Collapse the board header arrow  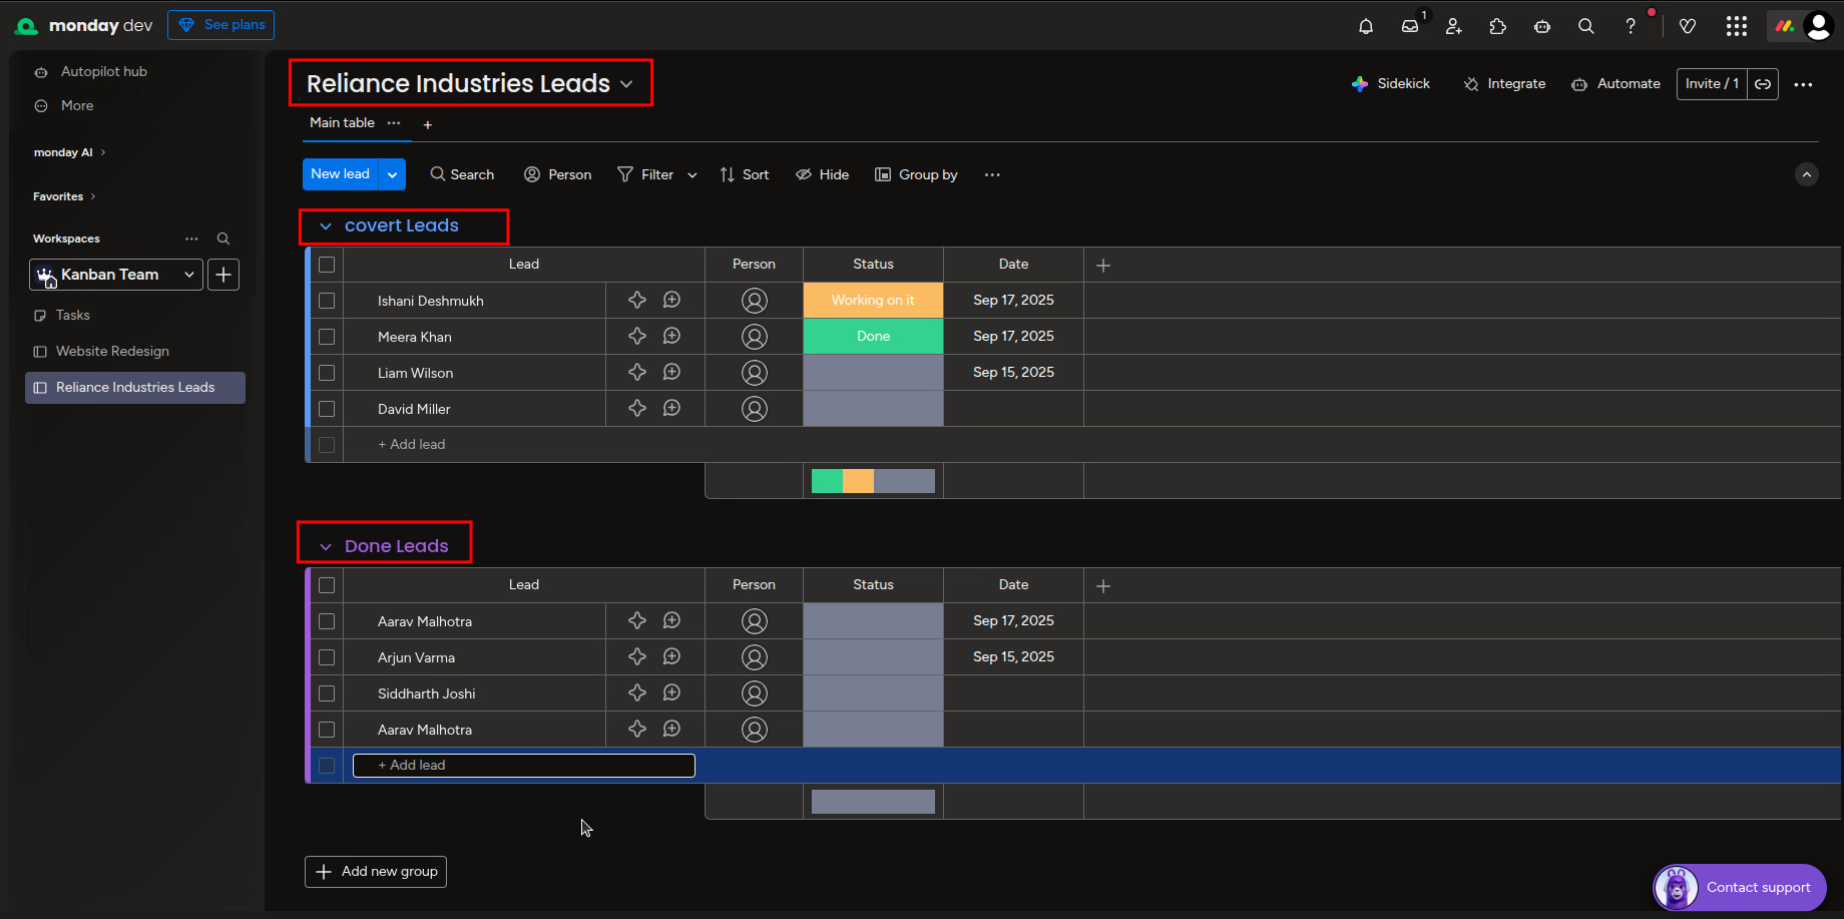coord(1806,175)
